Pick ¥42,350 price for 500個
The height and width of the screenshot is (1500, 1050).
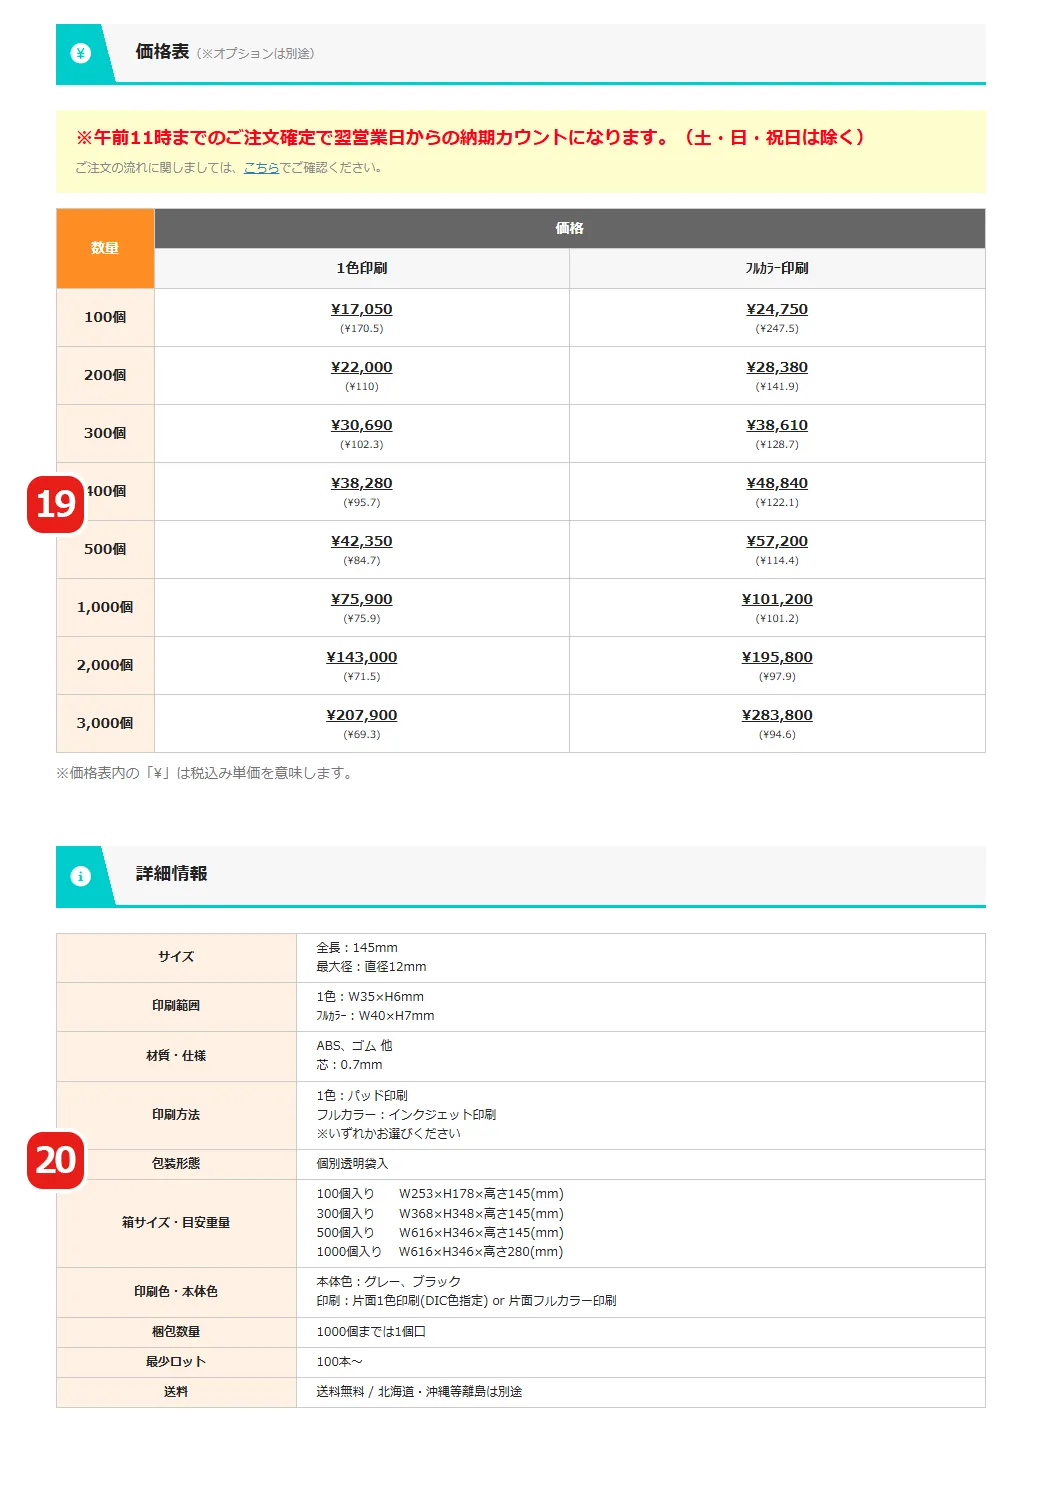(361, 541)
